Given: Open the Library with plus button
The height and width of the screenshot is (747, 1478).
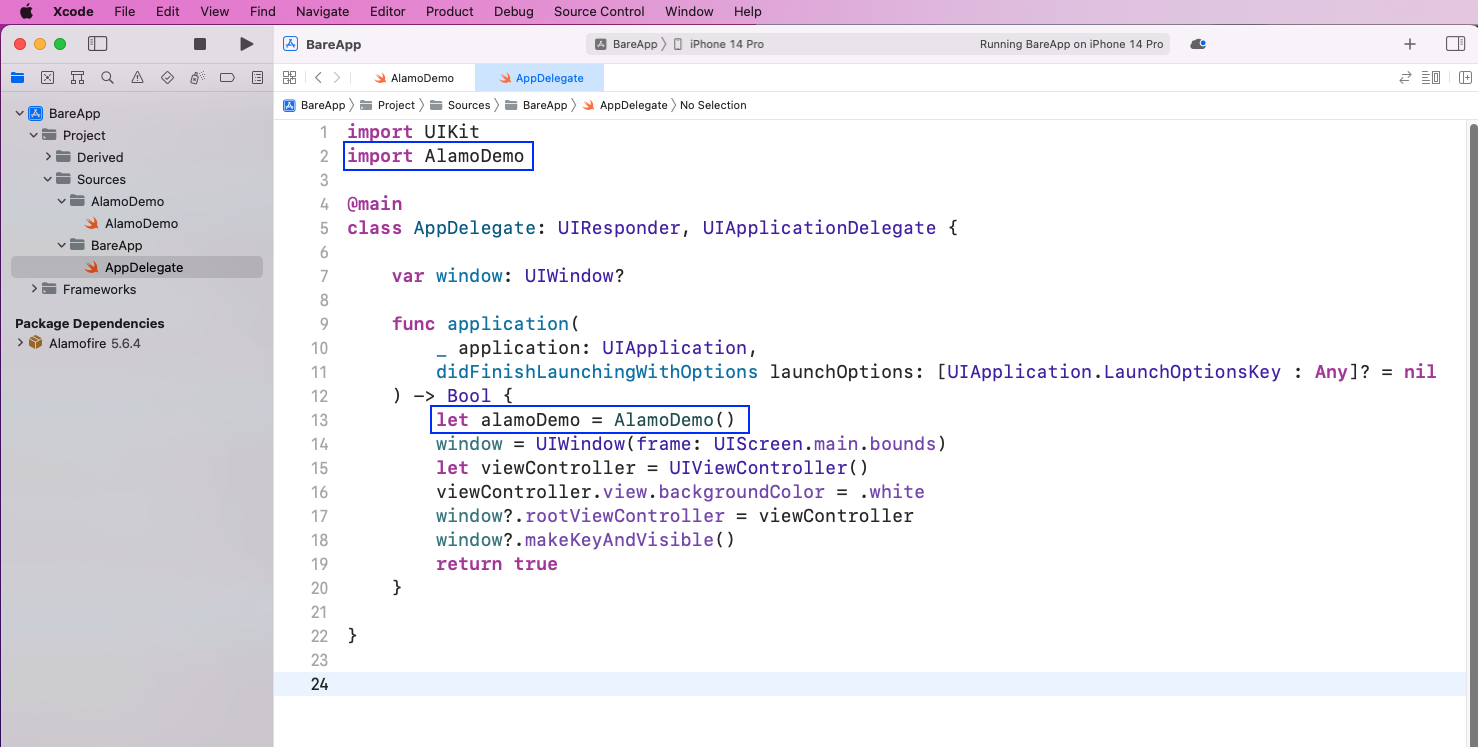Looking at the screenshot, I should 1410,44.
